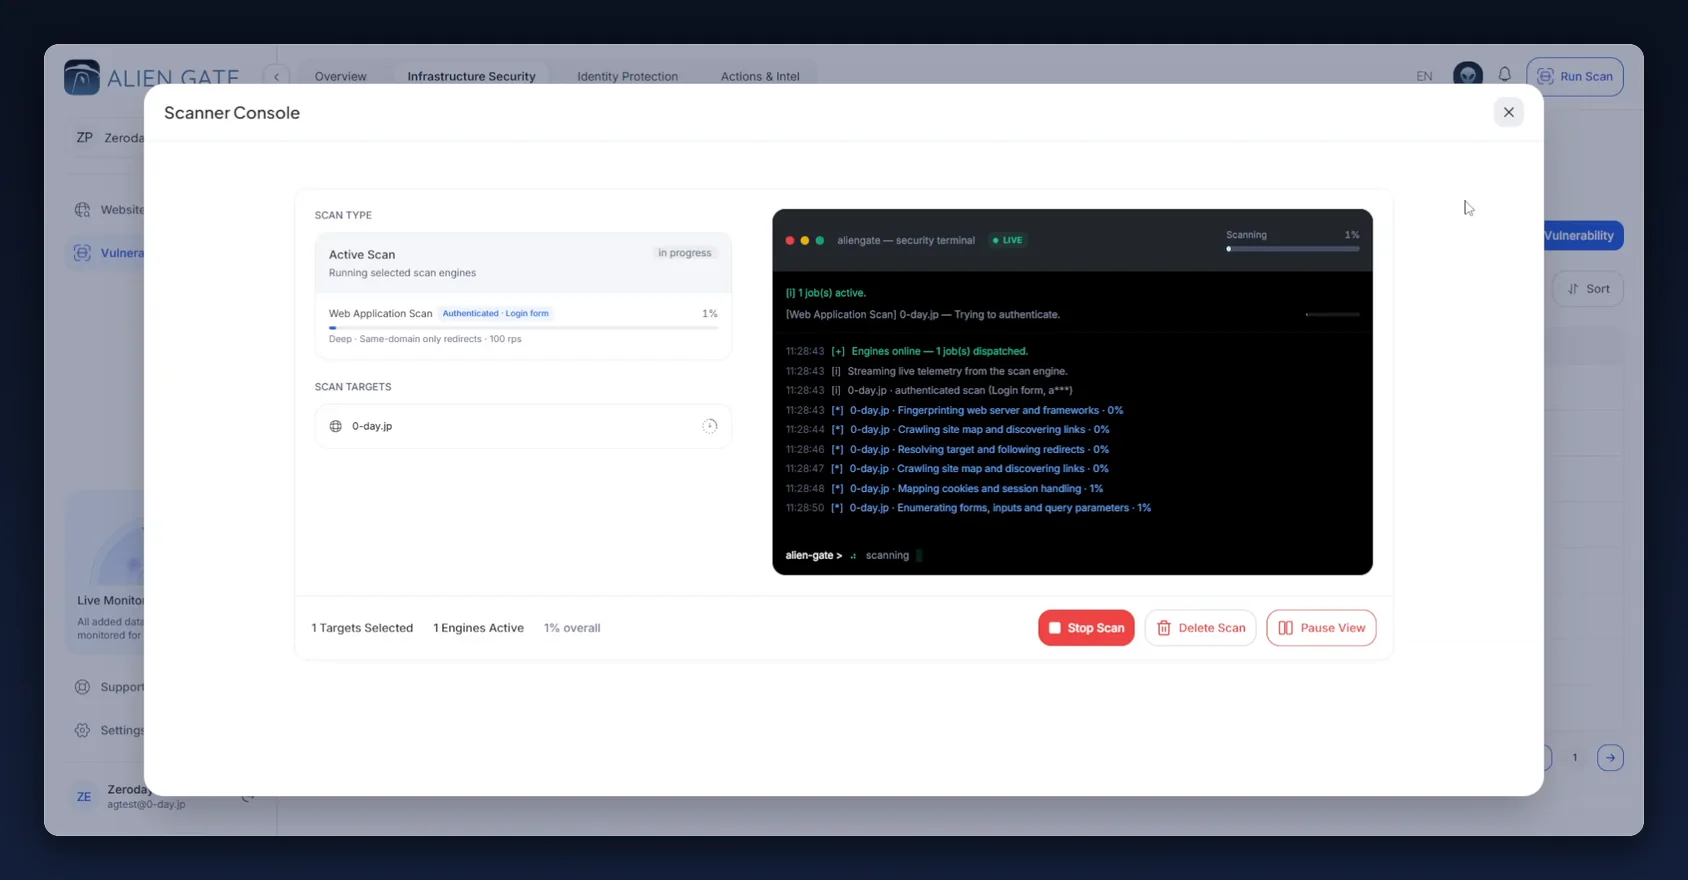Open the Vulnerability sidebar icon
1688x880 pixels.
coord(82,253)
